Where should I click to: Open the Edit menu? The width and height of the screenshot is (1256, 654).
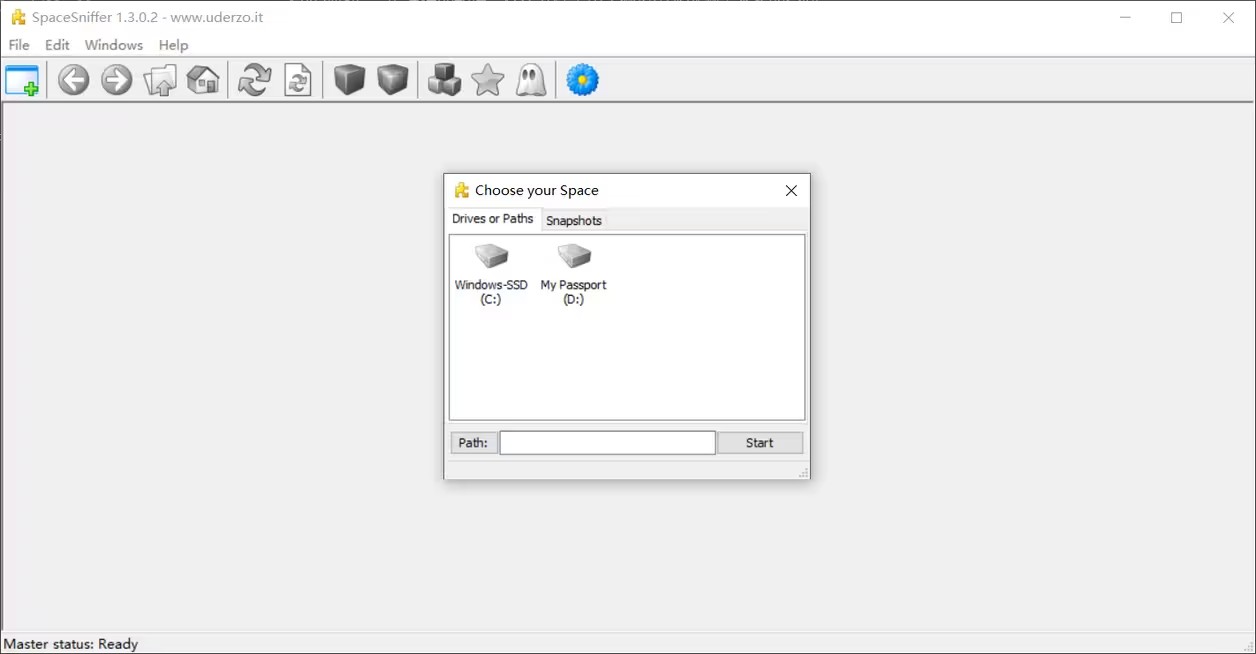pyautogui.click(x=57, y=45)
